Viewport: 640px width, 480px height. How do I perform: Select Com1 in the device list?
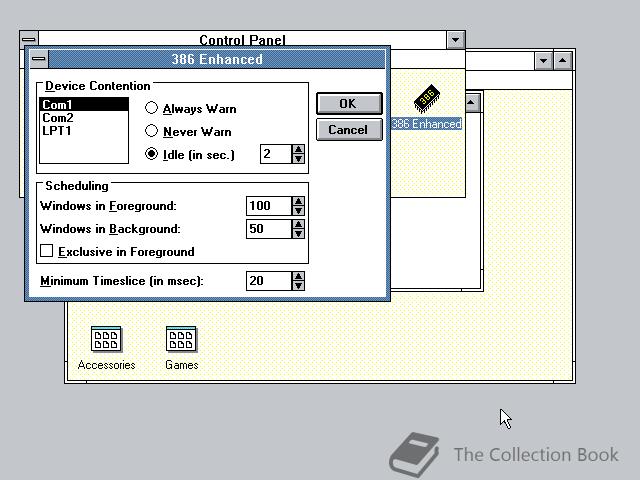click(84, 104)
